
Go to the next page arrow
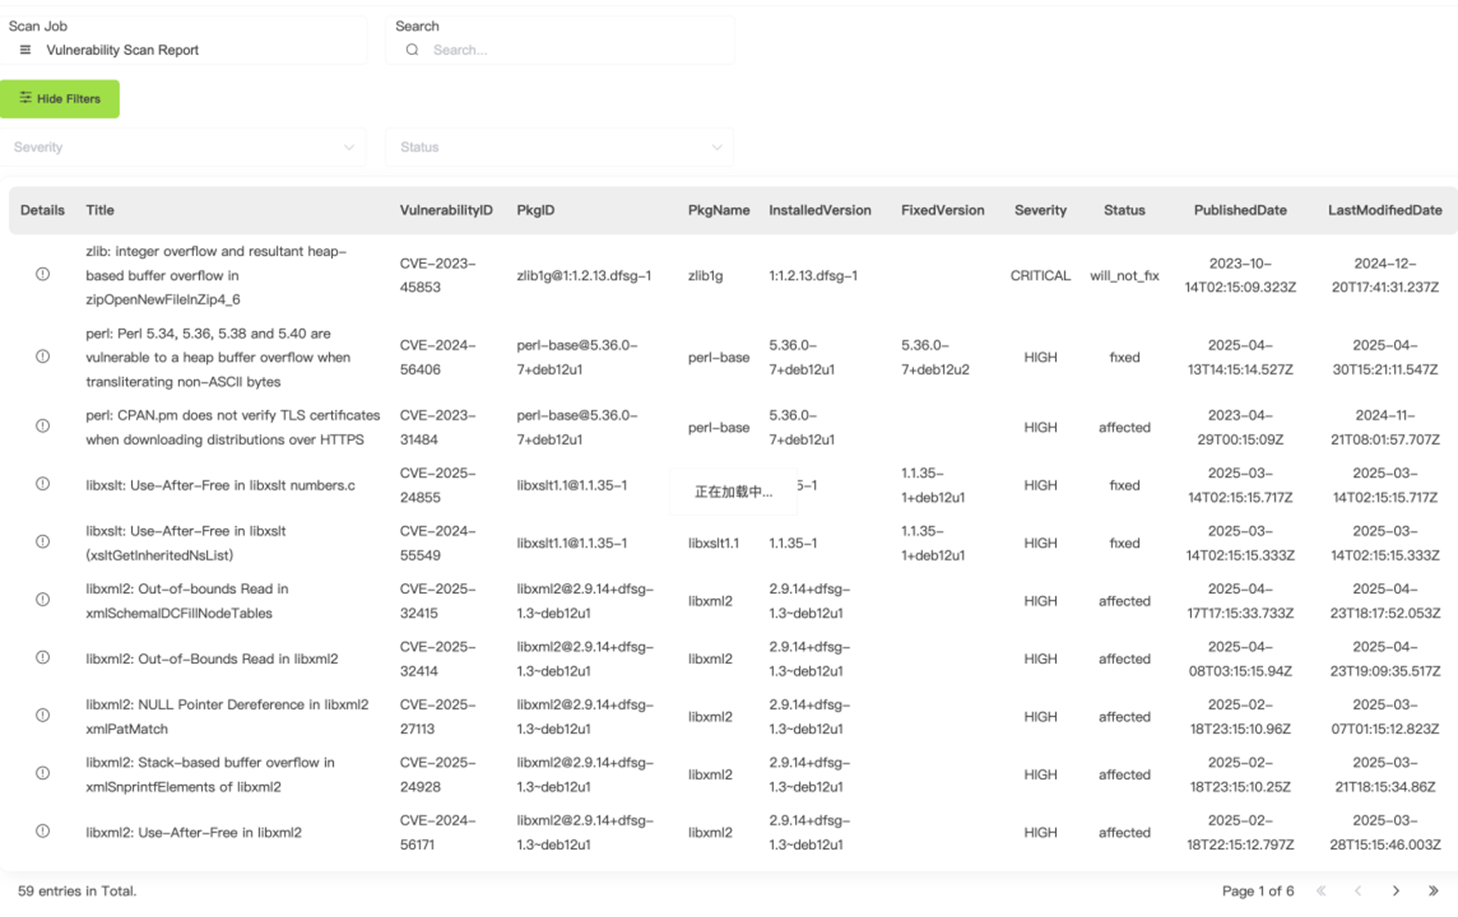[1396, 891]
